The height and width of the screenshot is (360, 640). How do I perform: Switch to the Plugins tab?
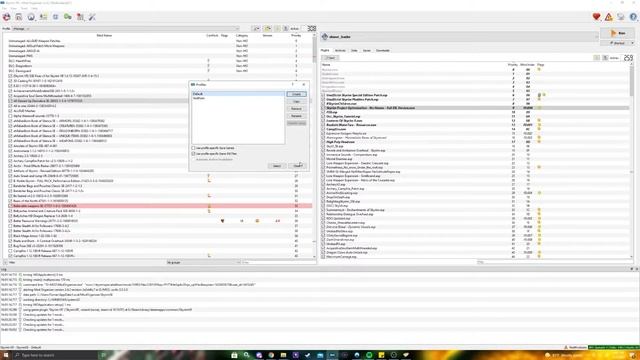click(325, 50)
